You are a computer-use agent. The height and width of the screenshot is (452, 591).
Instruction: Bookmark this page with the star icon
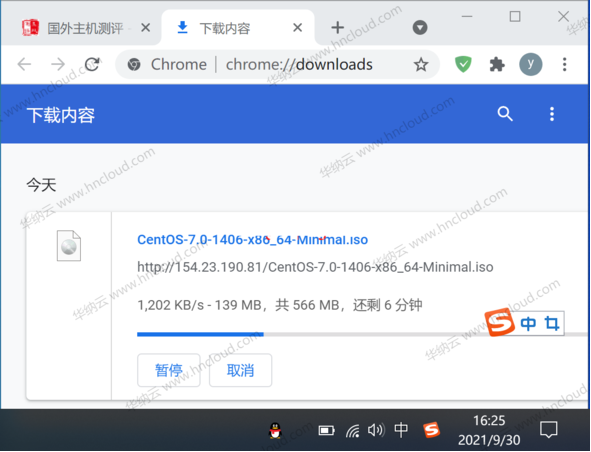point(421,65)
